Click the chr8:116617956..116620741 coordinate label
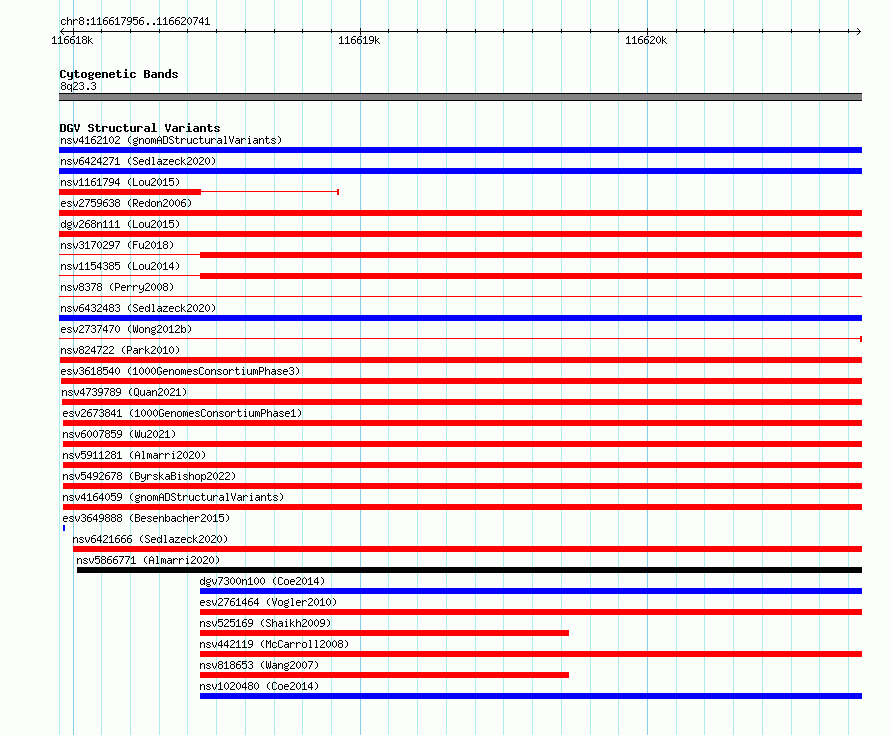This screenshot has width=890, height=735. tap(135, 22)
